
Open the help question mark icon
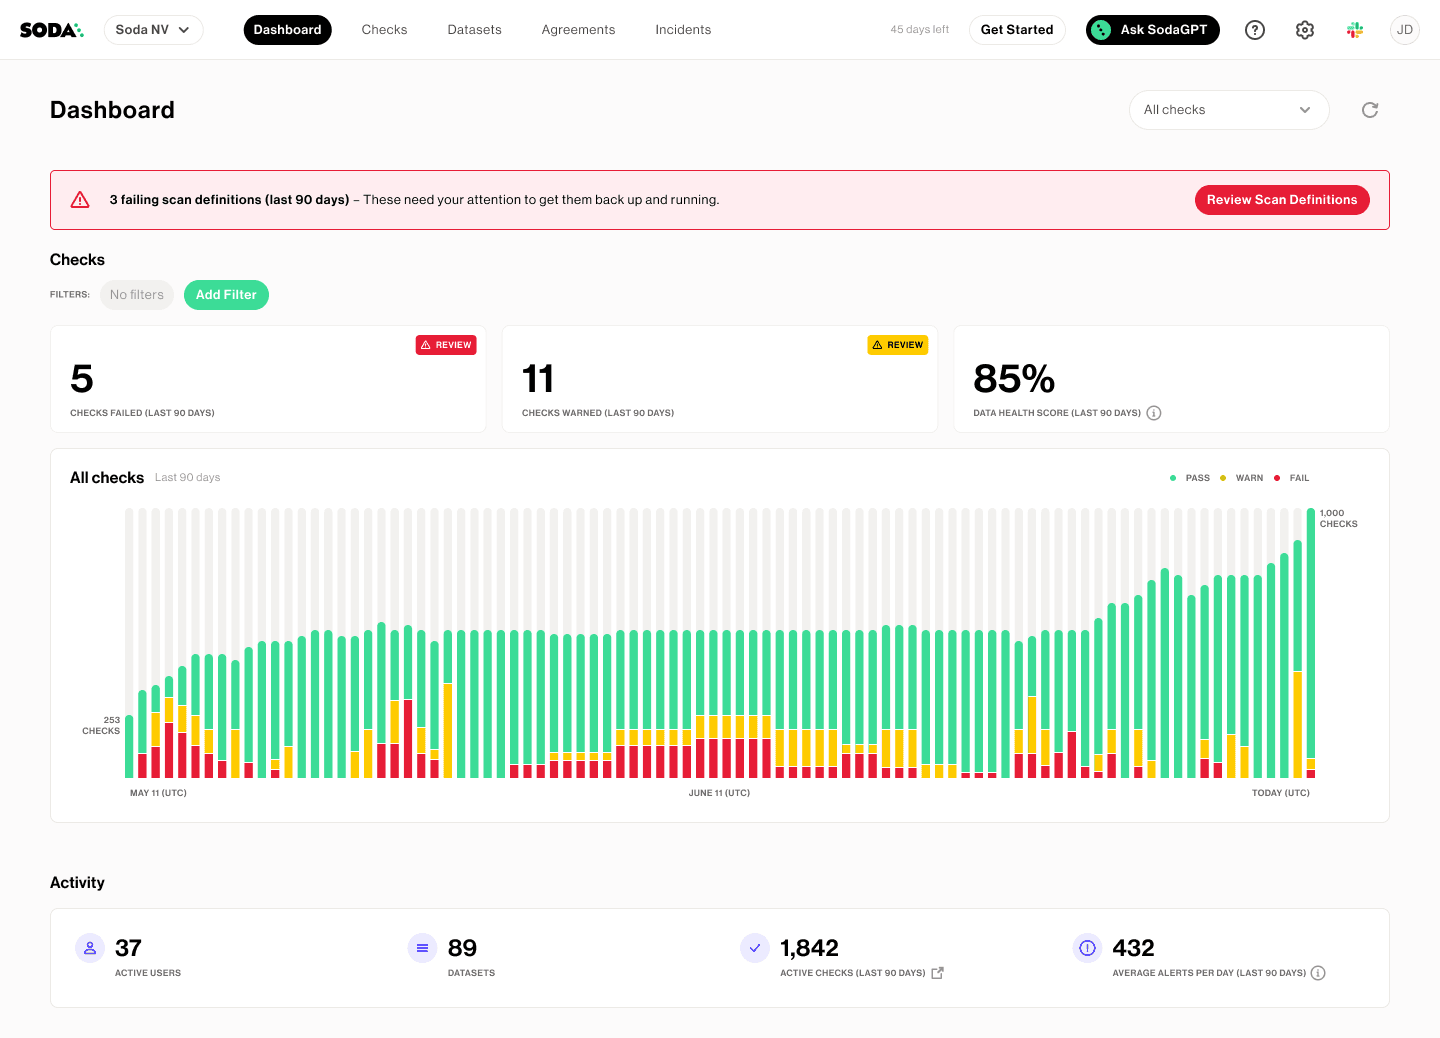pos(1254,30)
